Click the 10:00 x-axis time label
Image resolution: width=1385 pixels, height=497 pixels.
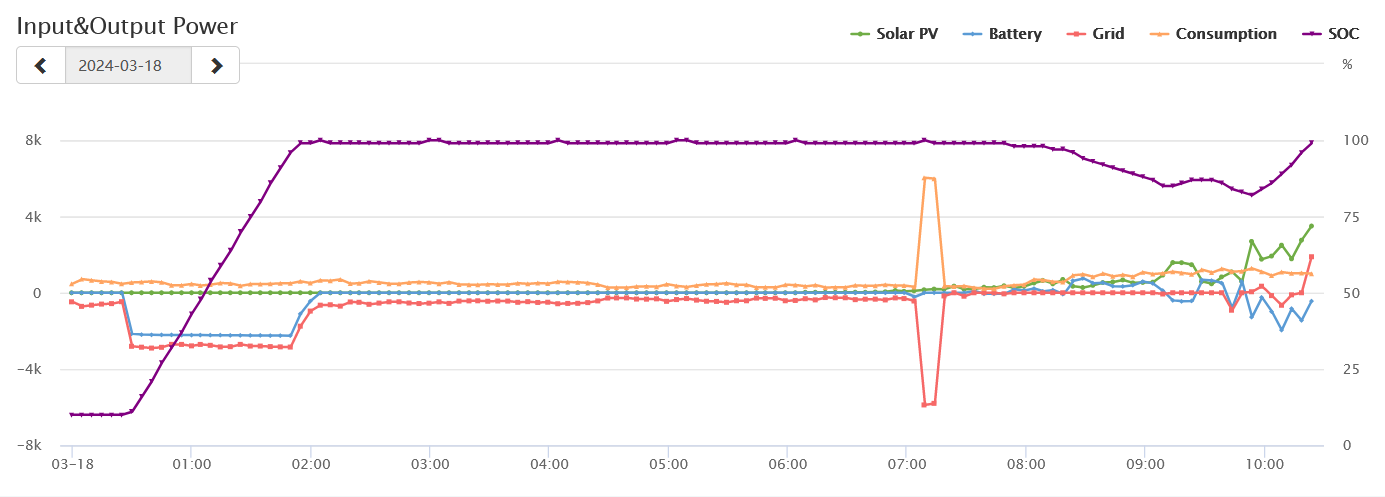1264,465
